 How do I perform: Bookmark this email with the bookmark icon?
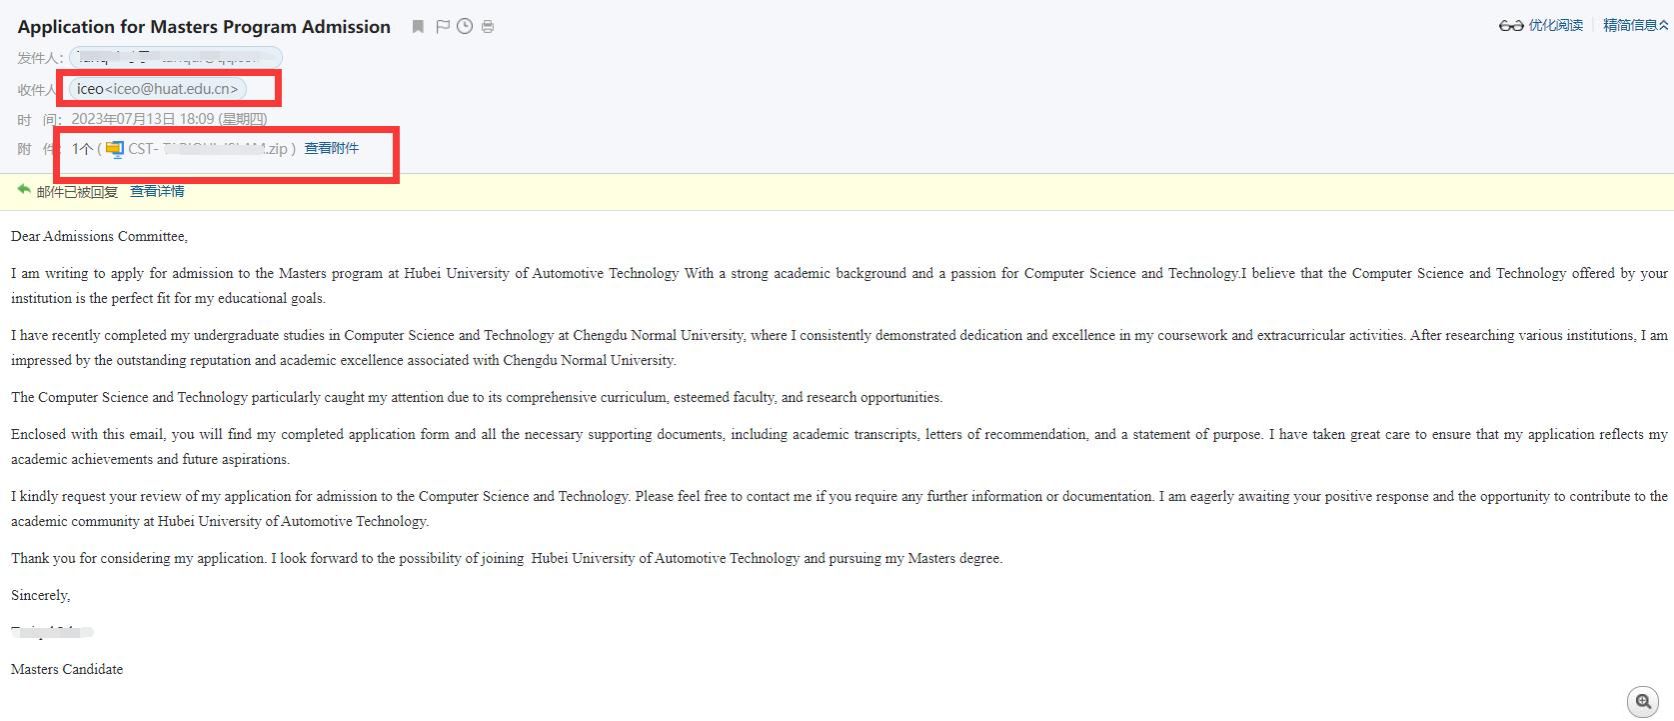418,27
